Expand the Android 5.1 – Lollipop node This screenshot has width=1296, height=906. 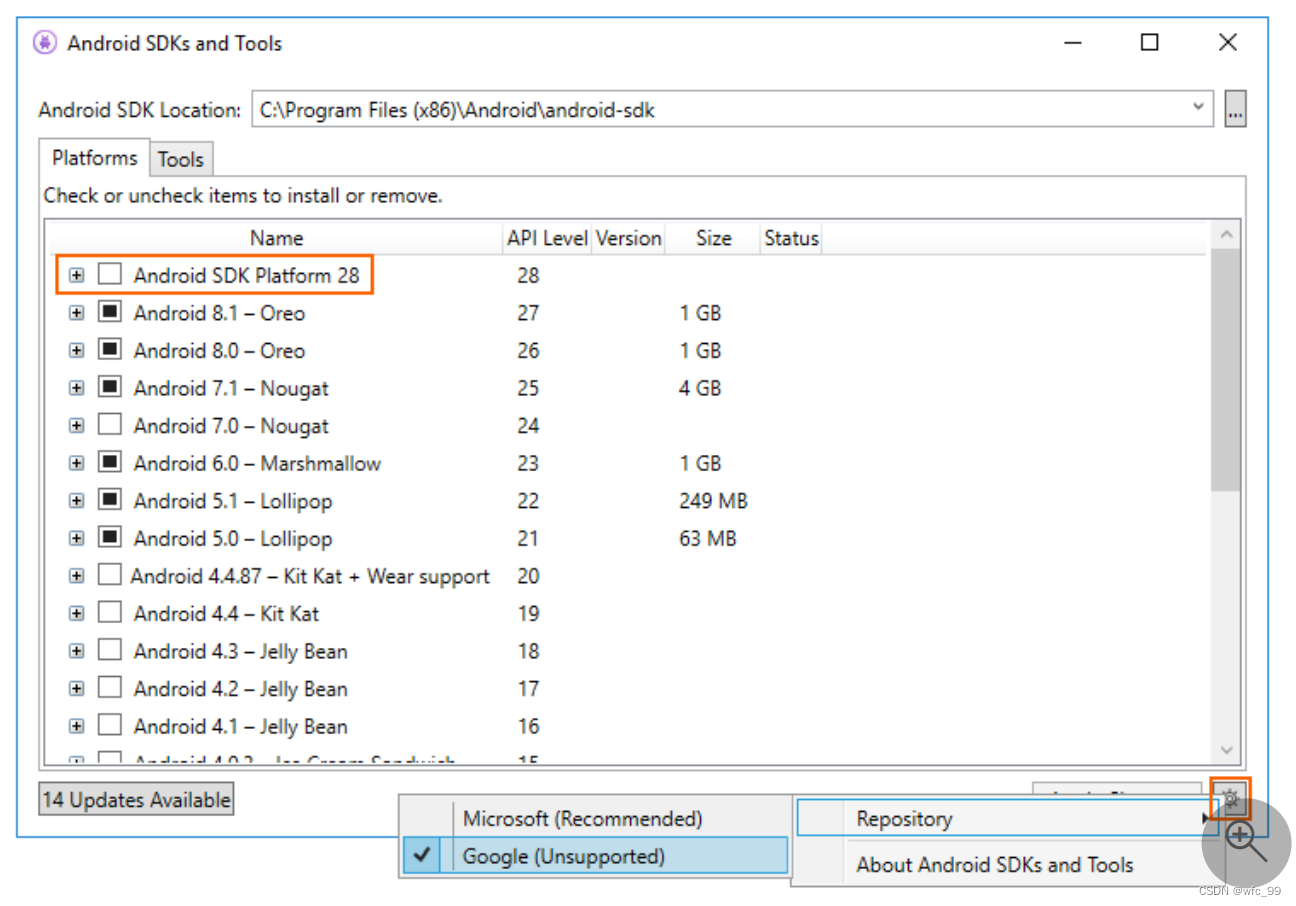click(77, 500)
